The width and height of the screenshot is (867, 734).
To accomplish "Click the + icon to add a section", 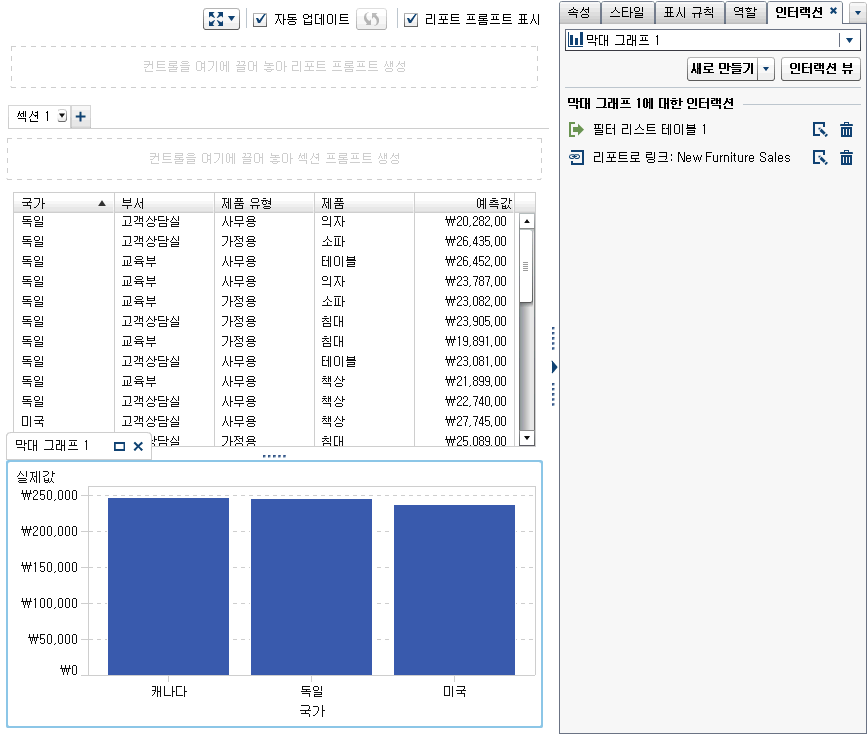I will (x=80, y=116).
